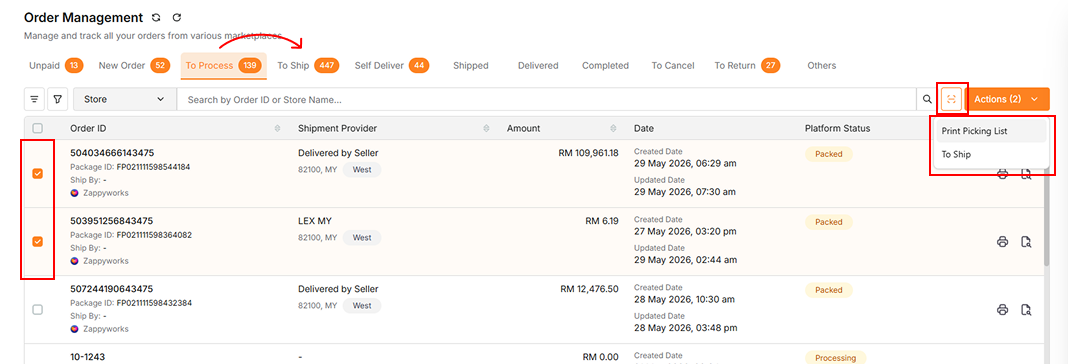This screenshot has width=1068, height=364.
Task: Click the 447 badge on To Ship
Action: click(x=327, y=65)
